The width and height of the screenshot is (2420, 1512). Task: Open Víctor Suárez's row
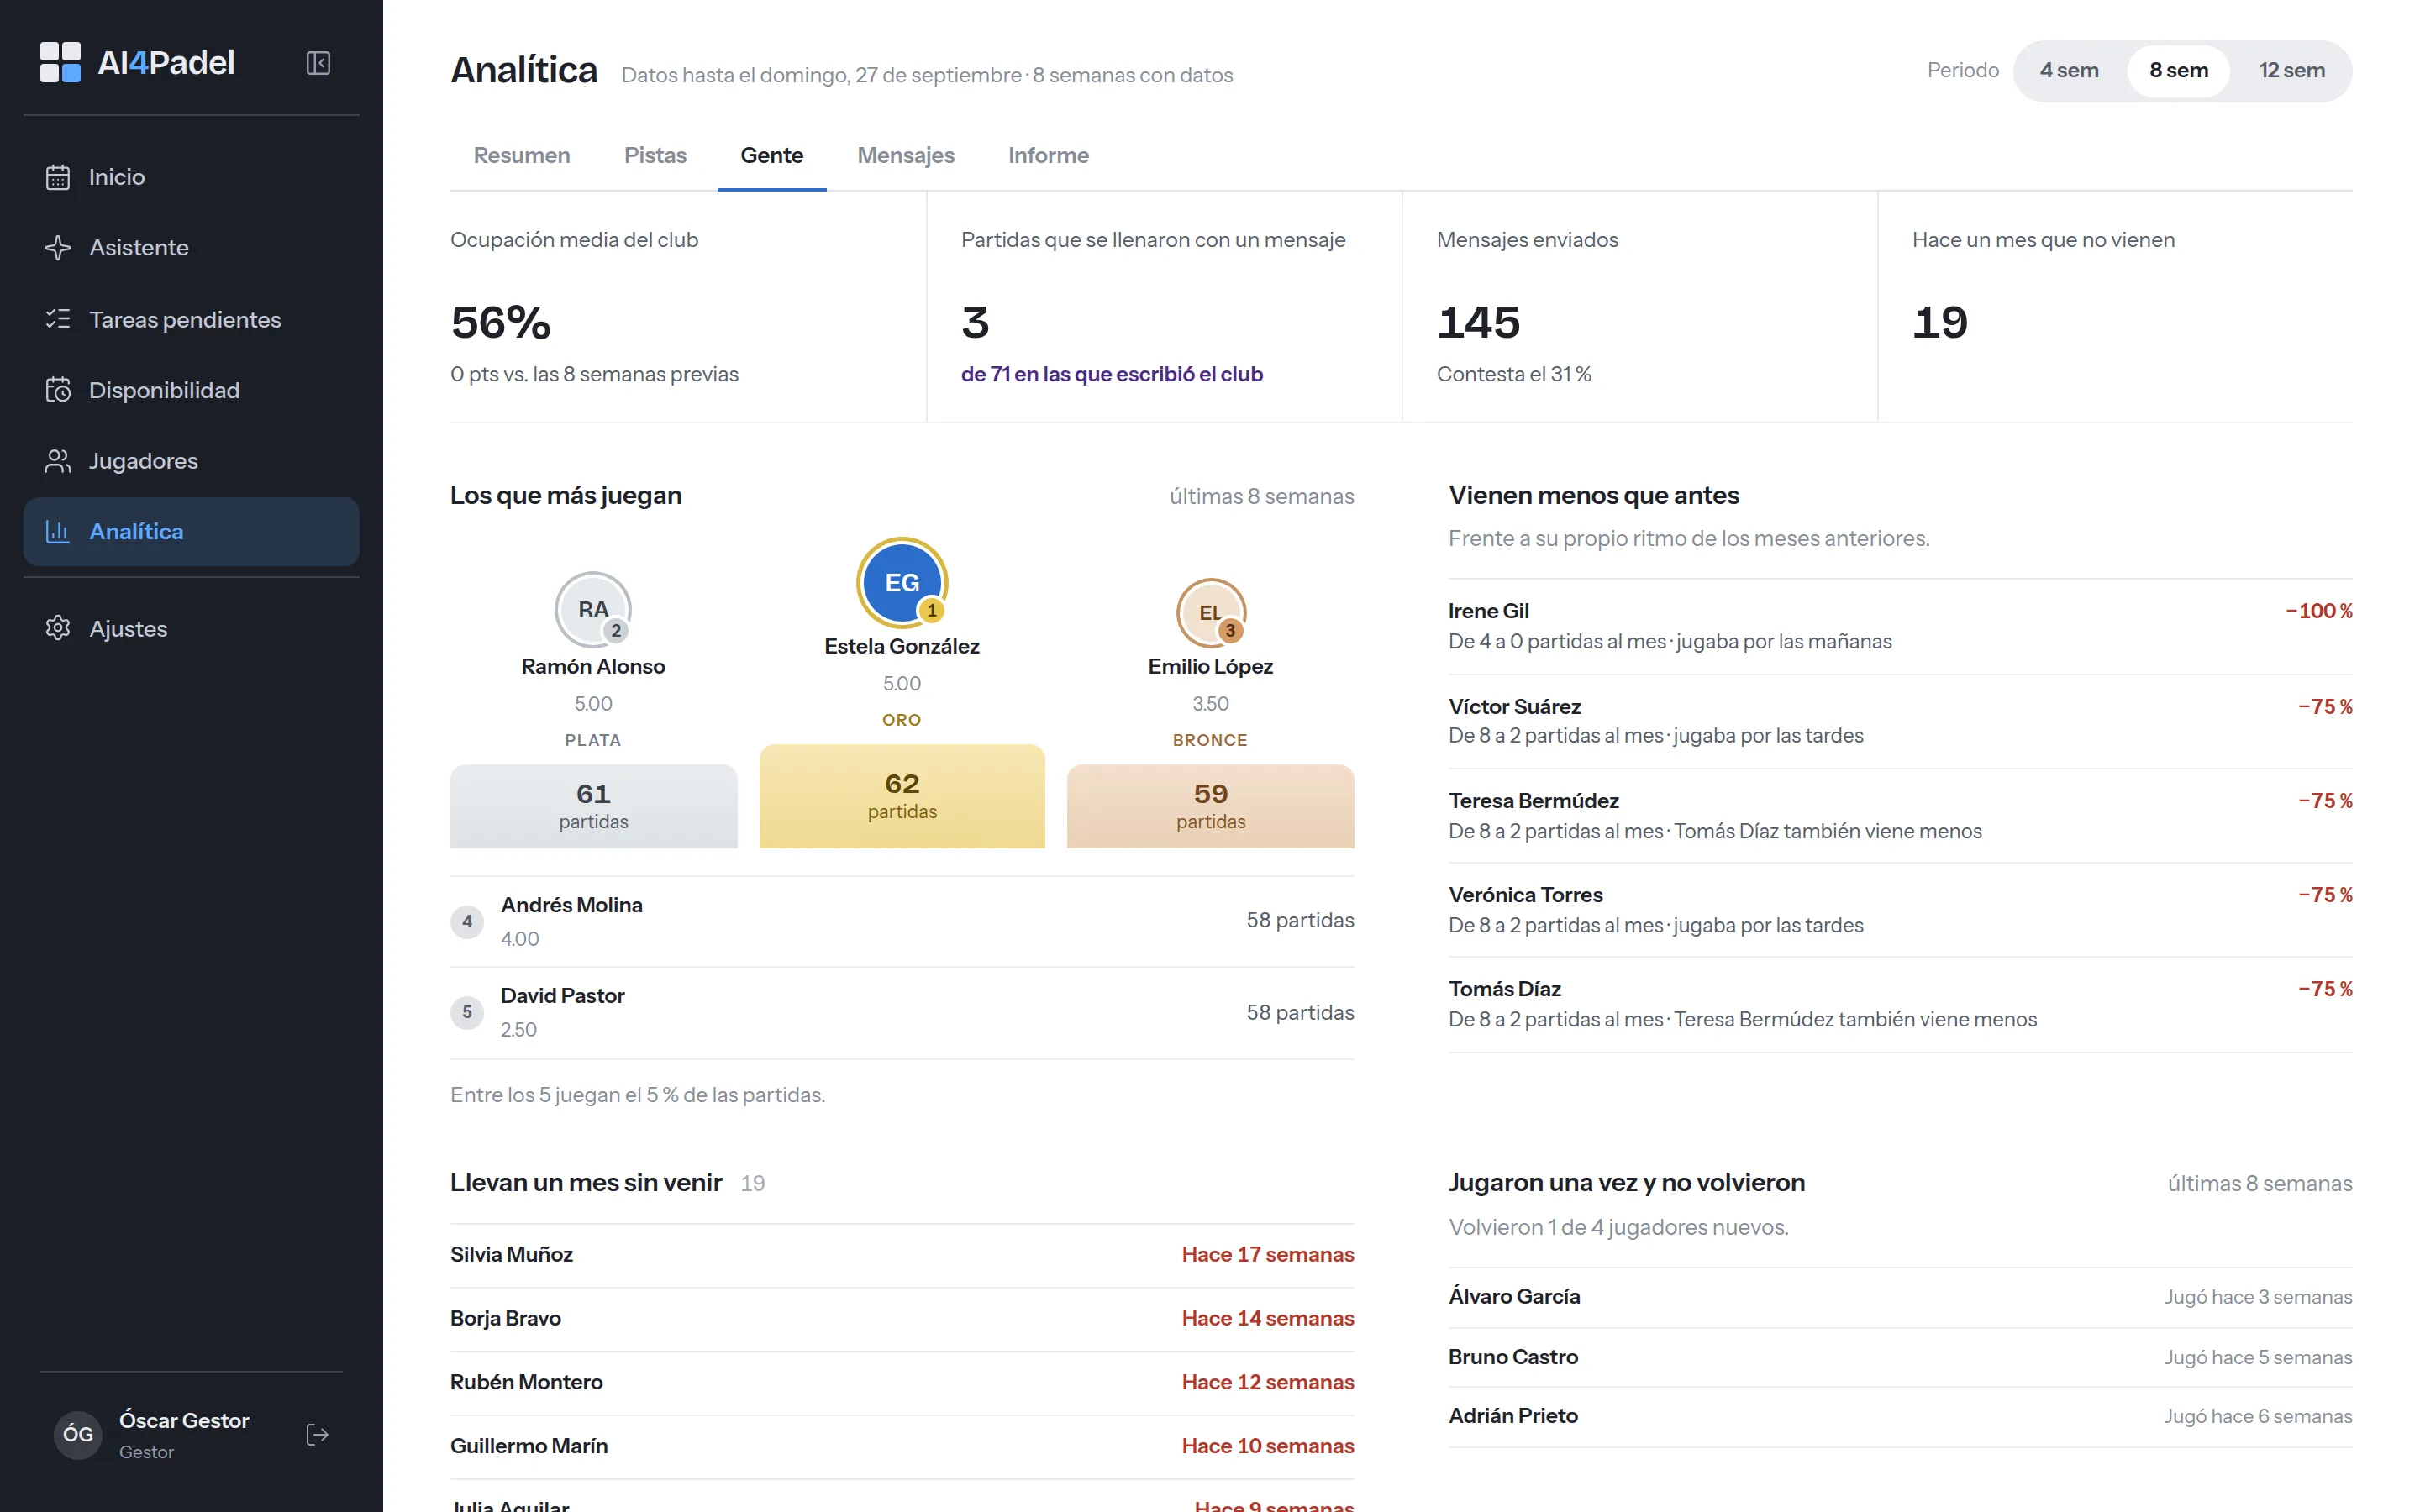click(1900, 721)
